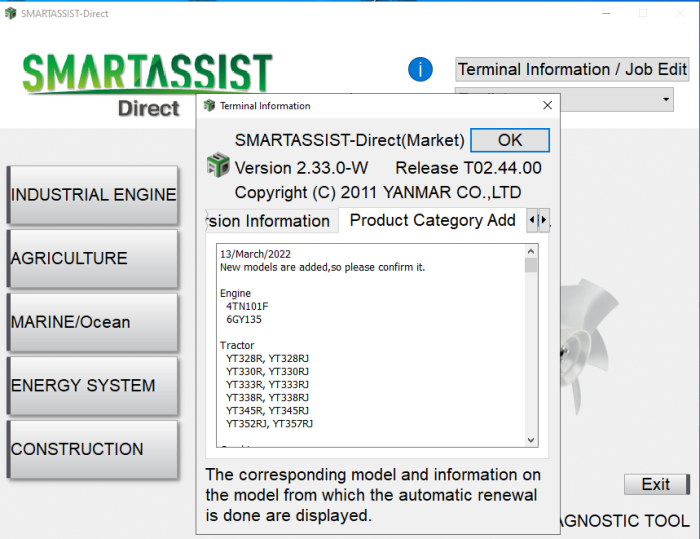The height and width of the screenshot is (539, 700).
Task: Close the Terminal Information dialog
Action: click(547, 105)
